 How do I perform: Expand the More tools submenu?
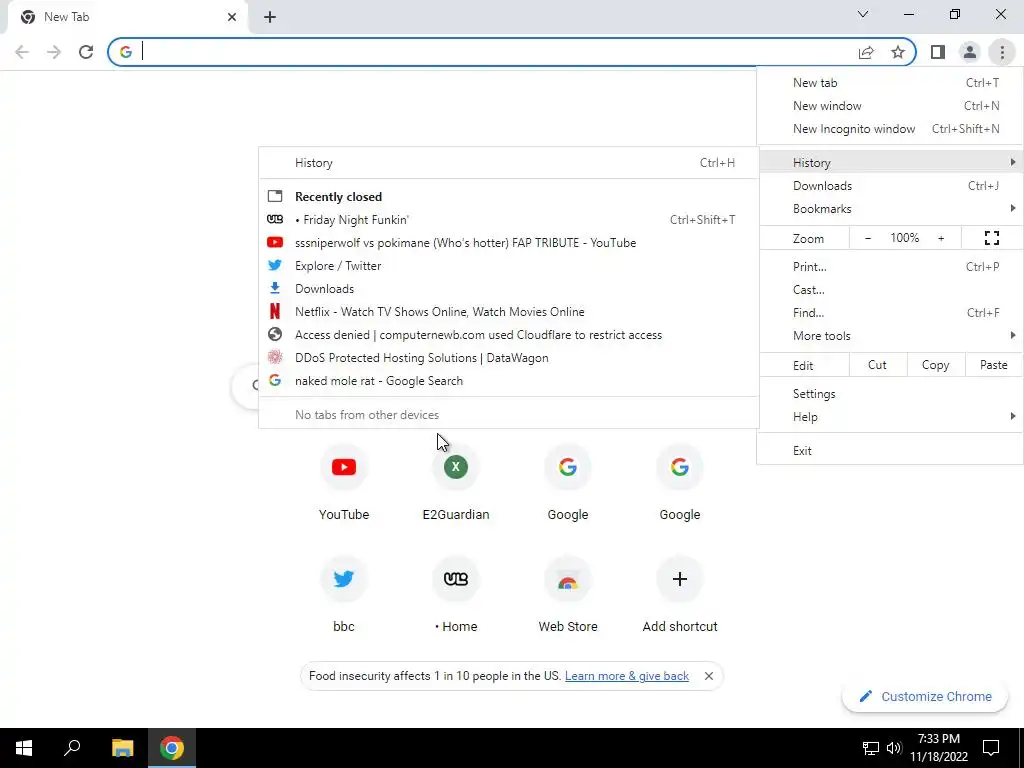coord(889,336)
